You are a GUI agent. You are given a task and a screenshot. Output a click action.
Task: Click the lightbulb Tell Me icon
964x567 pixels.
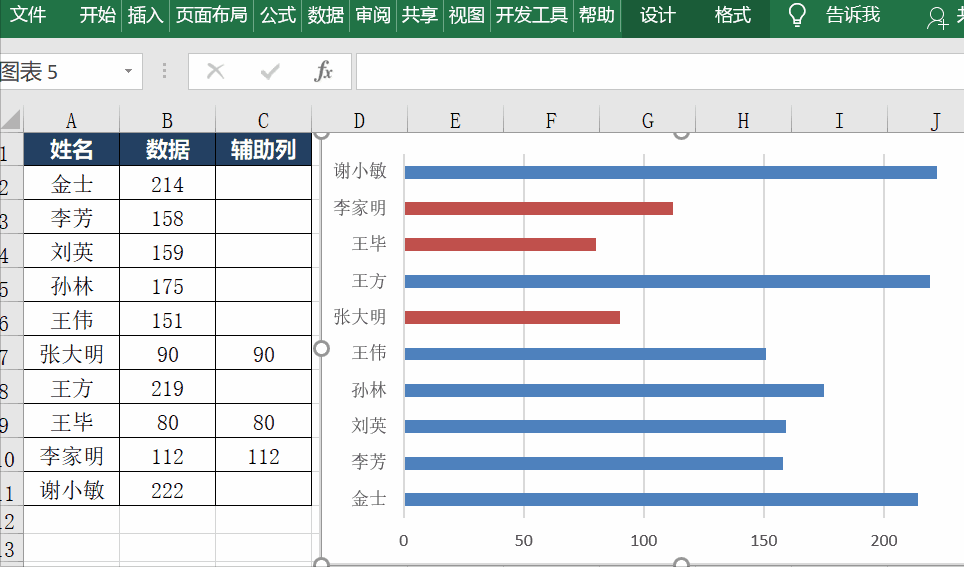click(x=797, y=15)
